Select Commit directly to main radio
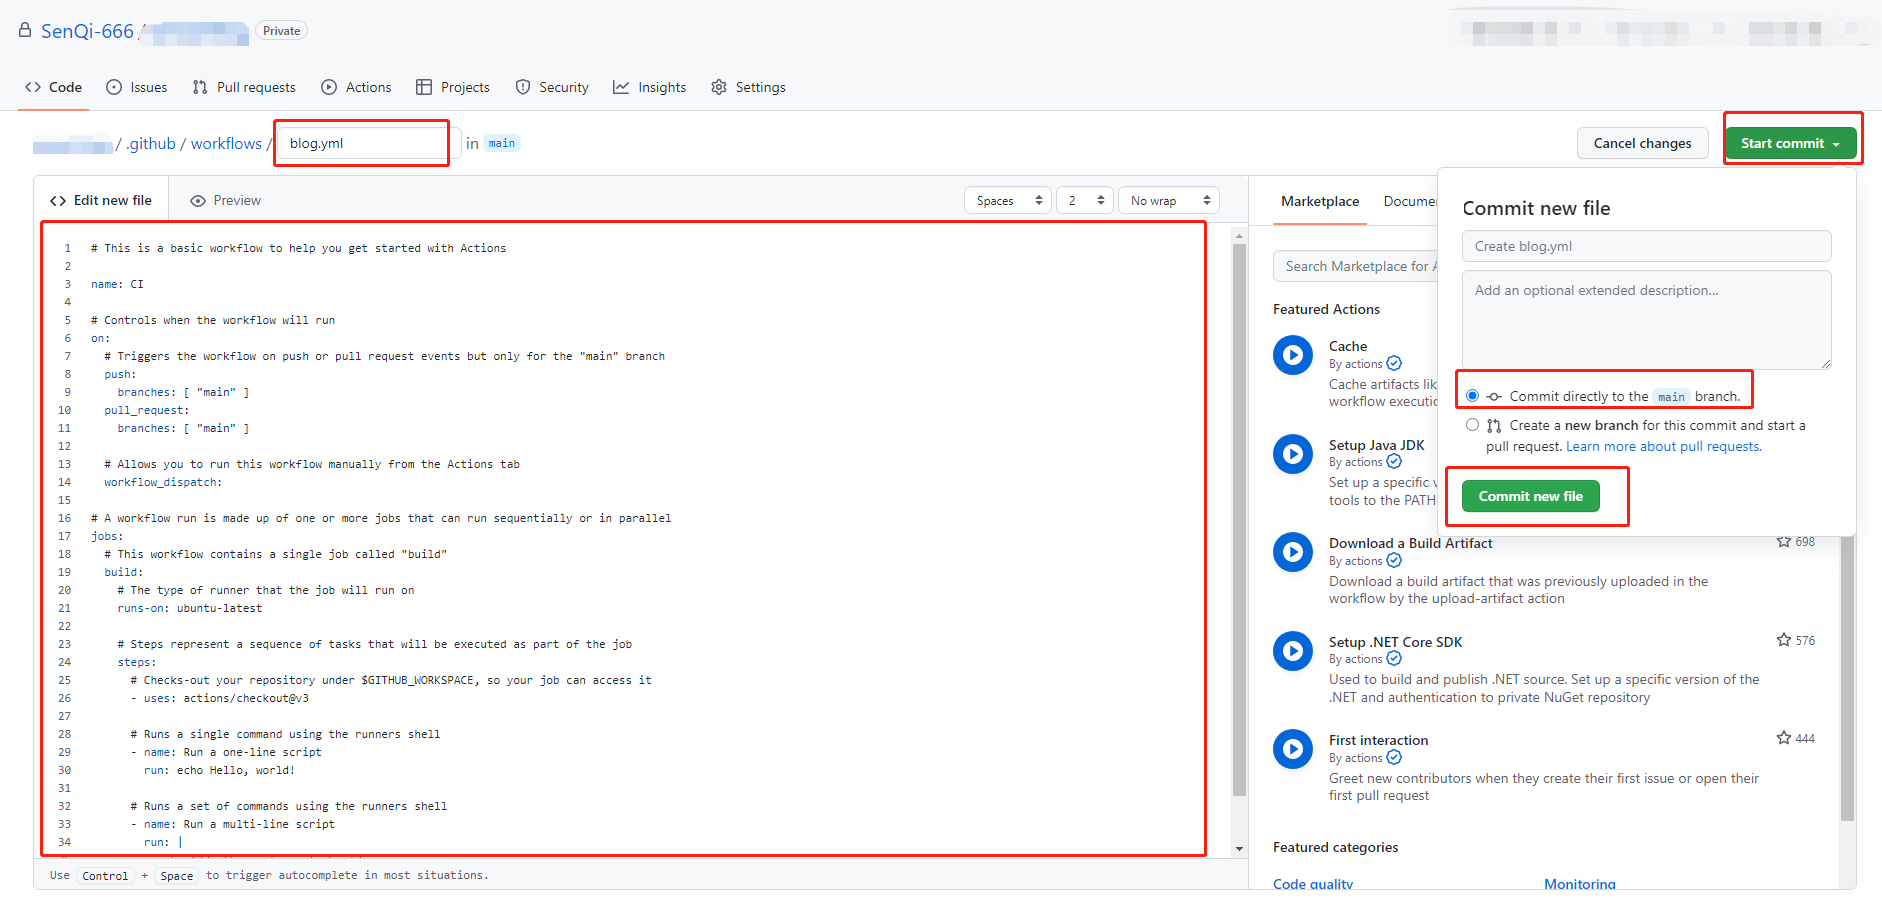 pyautogui.click(x=1472, y=396)
